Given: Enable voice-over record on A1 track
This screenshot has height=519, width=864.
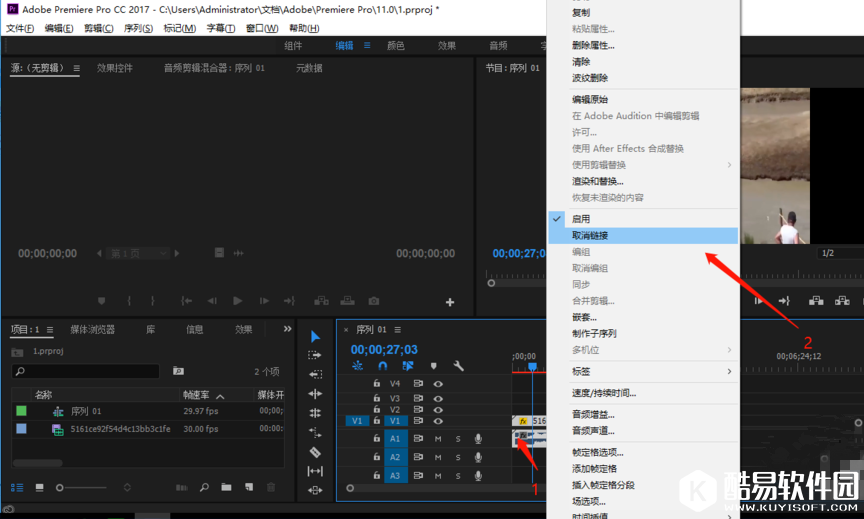Looking at the screenshot, I should [x=478, y=439].
